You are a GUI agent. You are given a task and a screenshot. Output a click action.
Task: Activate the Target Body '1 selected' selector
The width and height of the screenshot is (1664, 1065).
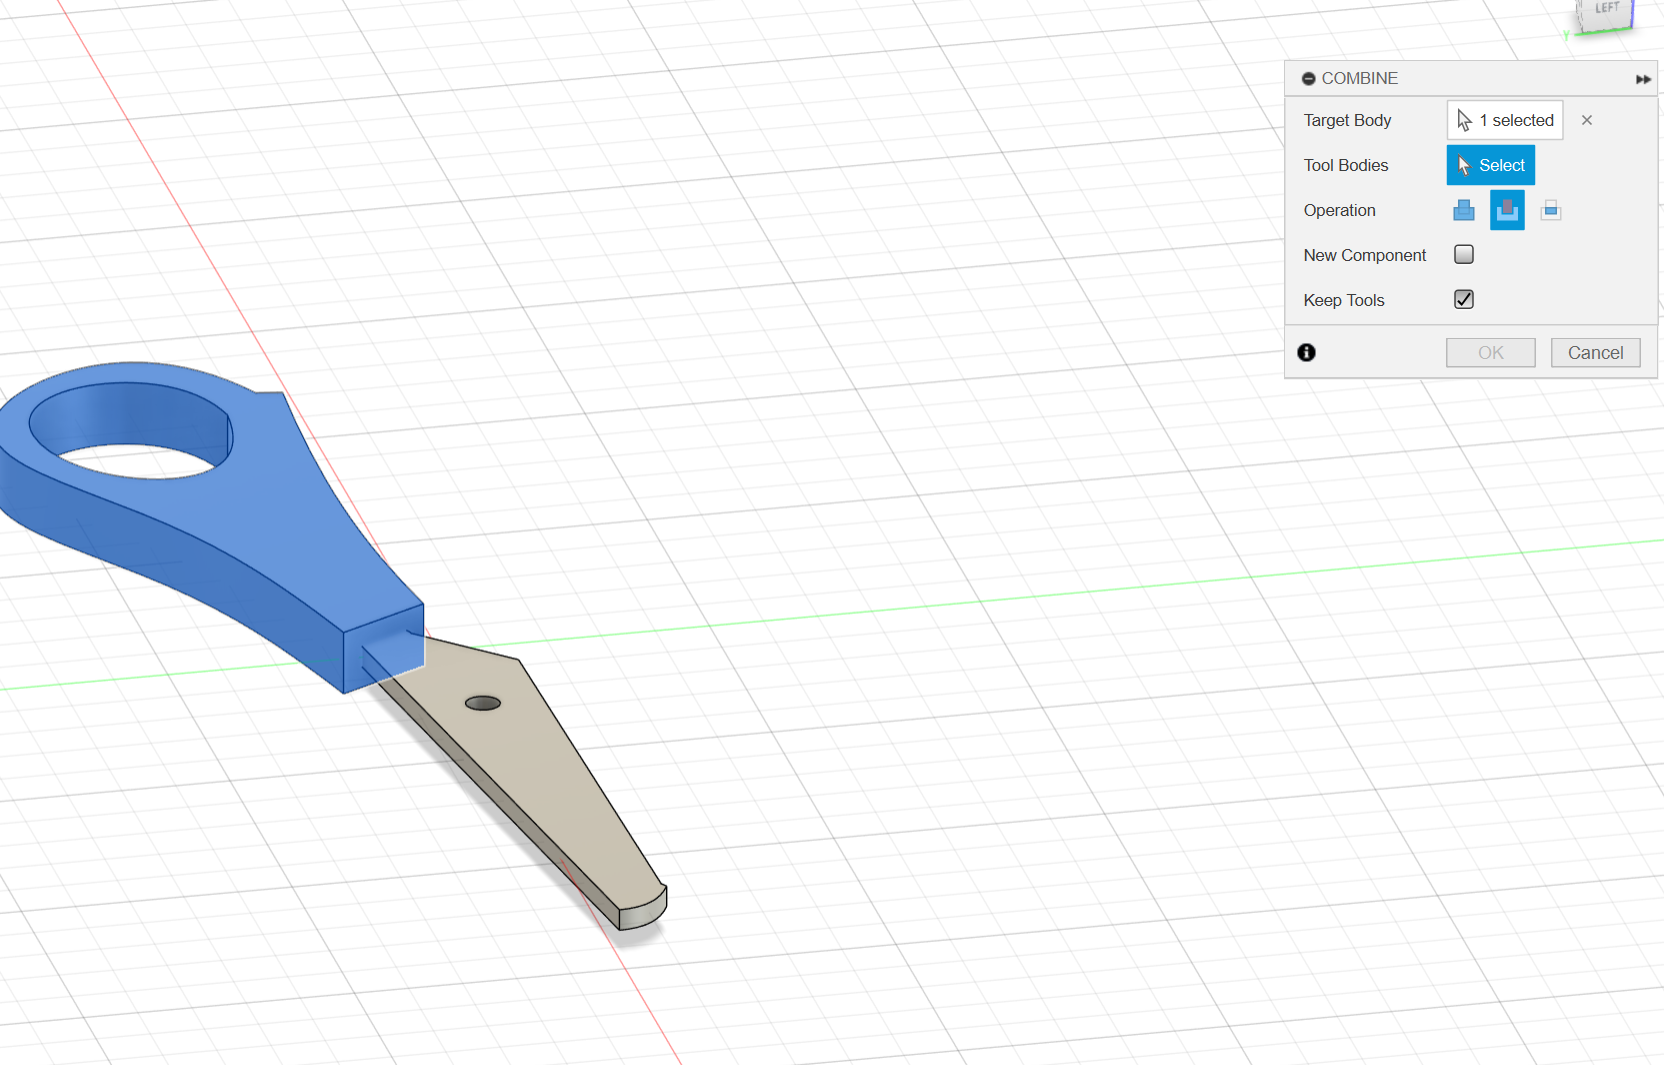pyautogui.click(x=1504, y=120)
